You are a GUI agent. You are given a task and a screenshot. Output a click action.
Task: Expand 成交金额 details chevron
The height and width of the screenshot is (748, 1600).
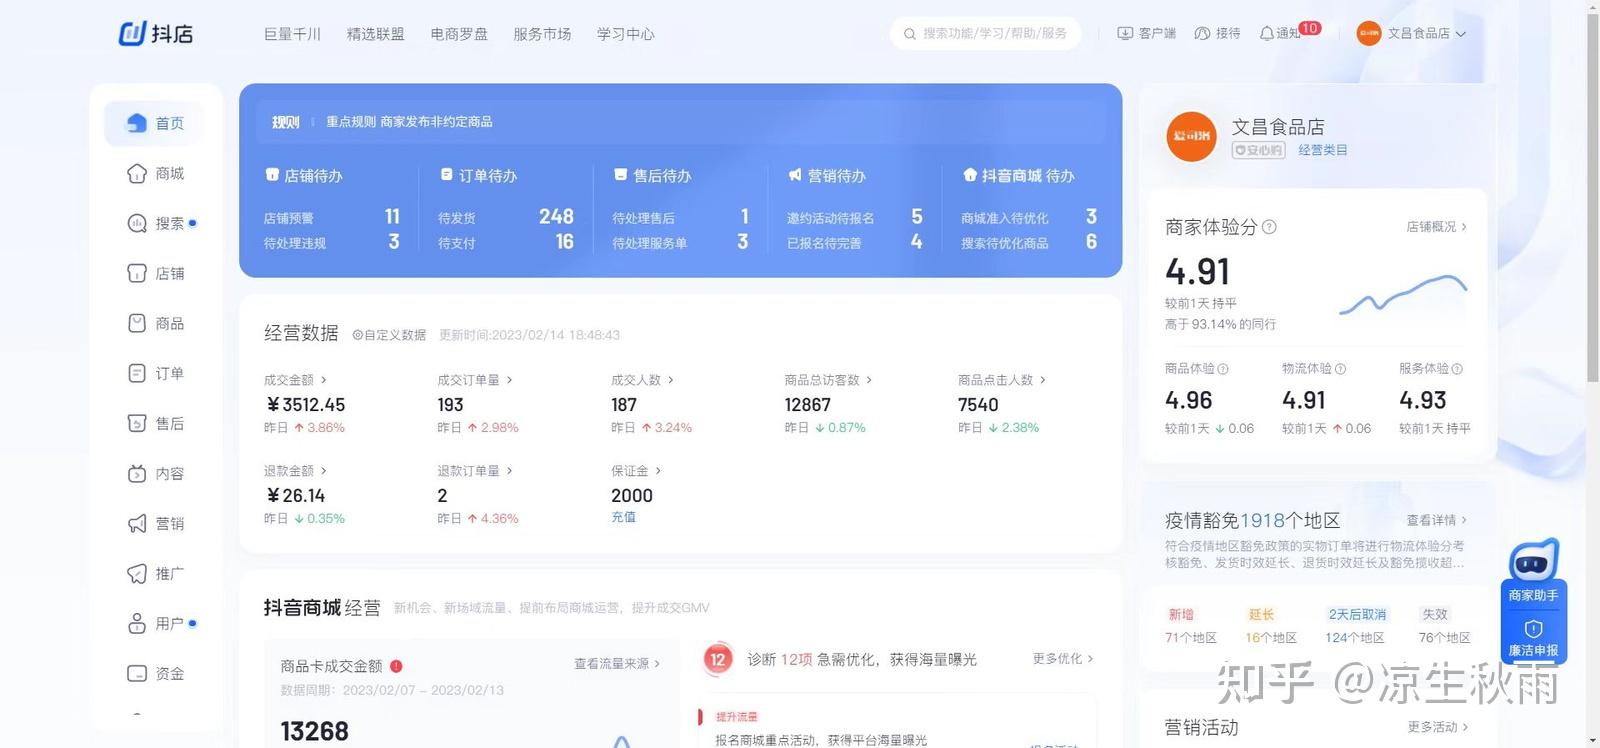323,380
